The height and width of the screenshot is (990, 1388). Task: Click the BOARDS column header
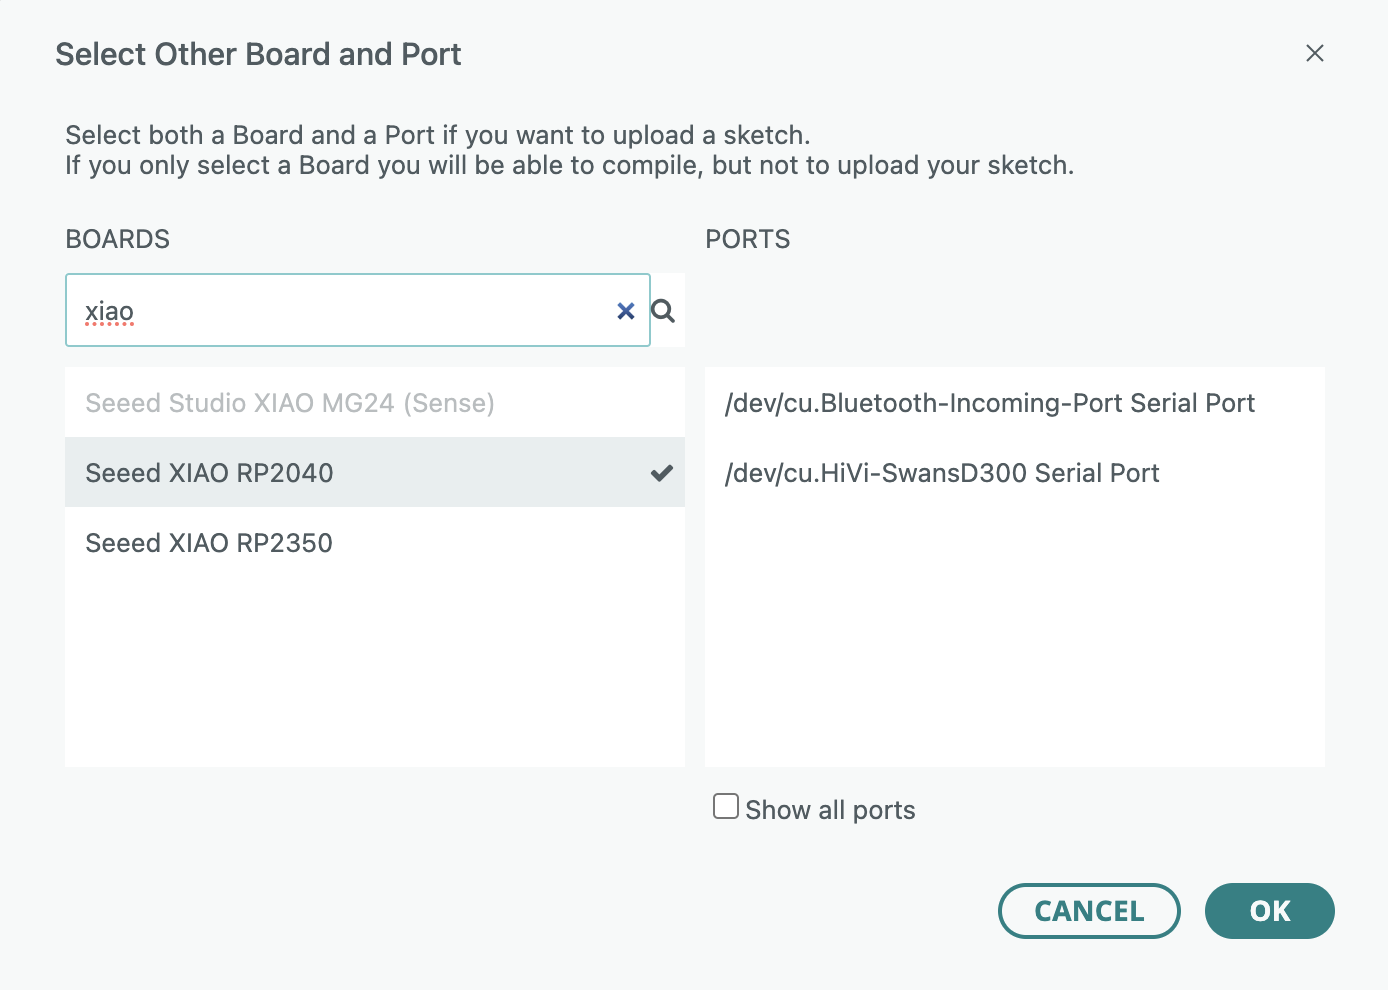point(117,239)
